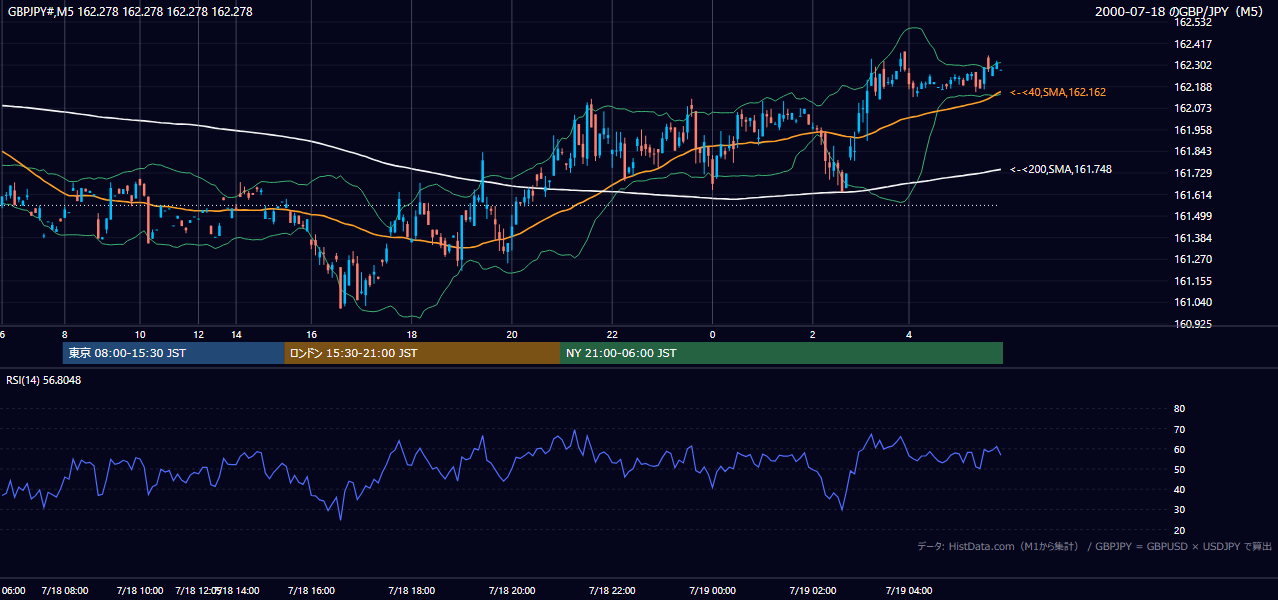Click RSI axis level 50
This screenshot has height=600, width=1278.
coord(1179,470)
